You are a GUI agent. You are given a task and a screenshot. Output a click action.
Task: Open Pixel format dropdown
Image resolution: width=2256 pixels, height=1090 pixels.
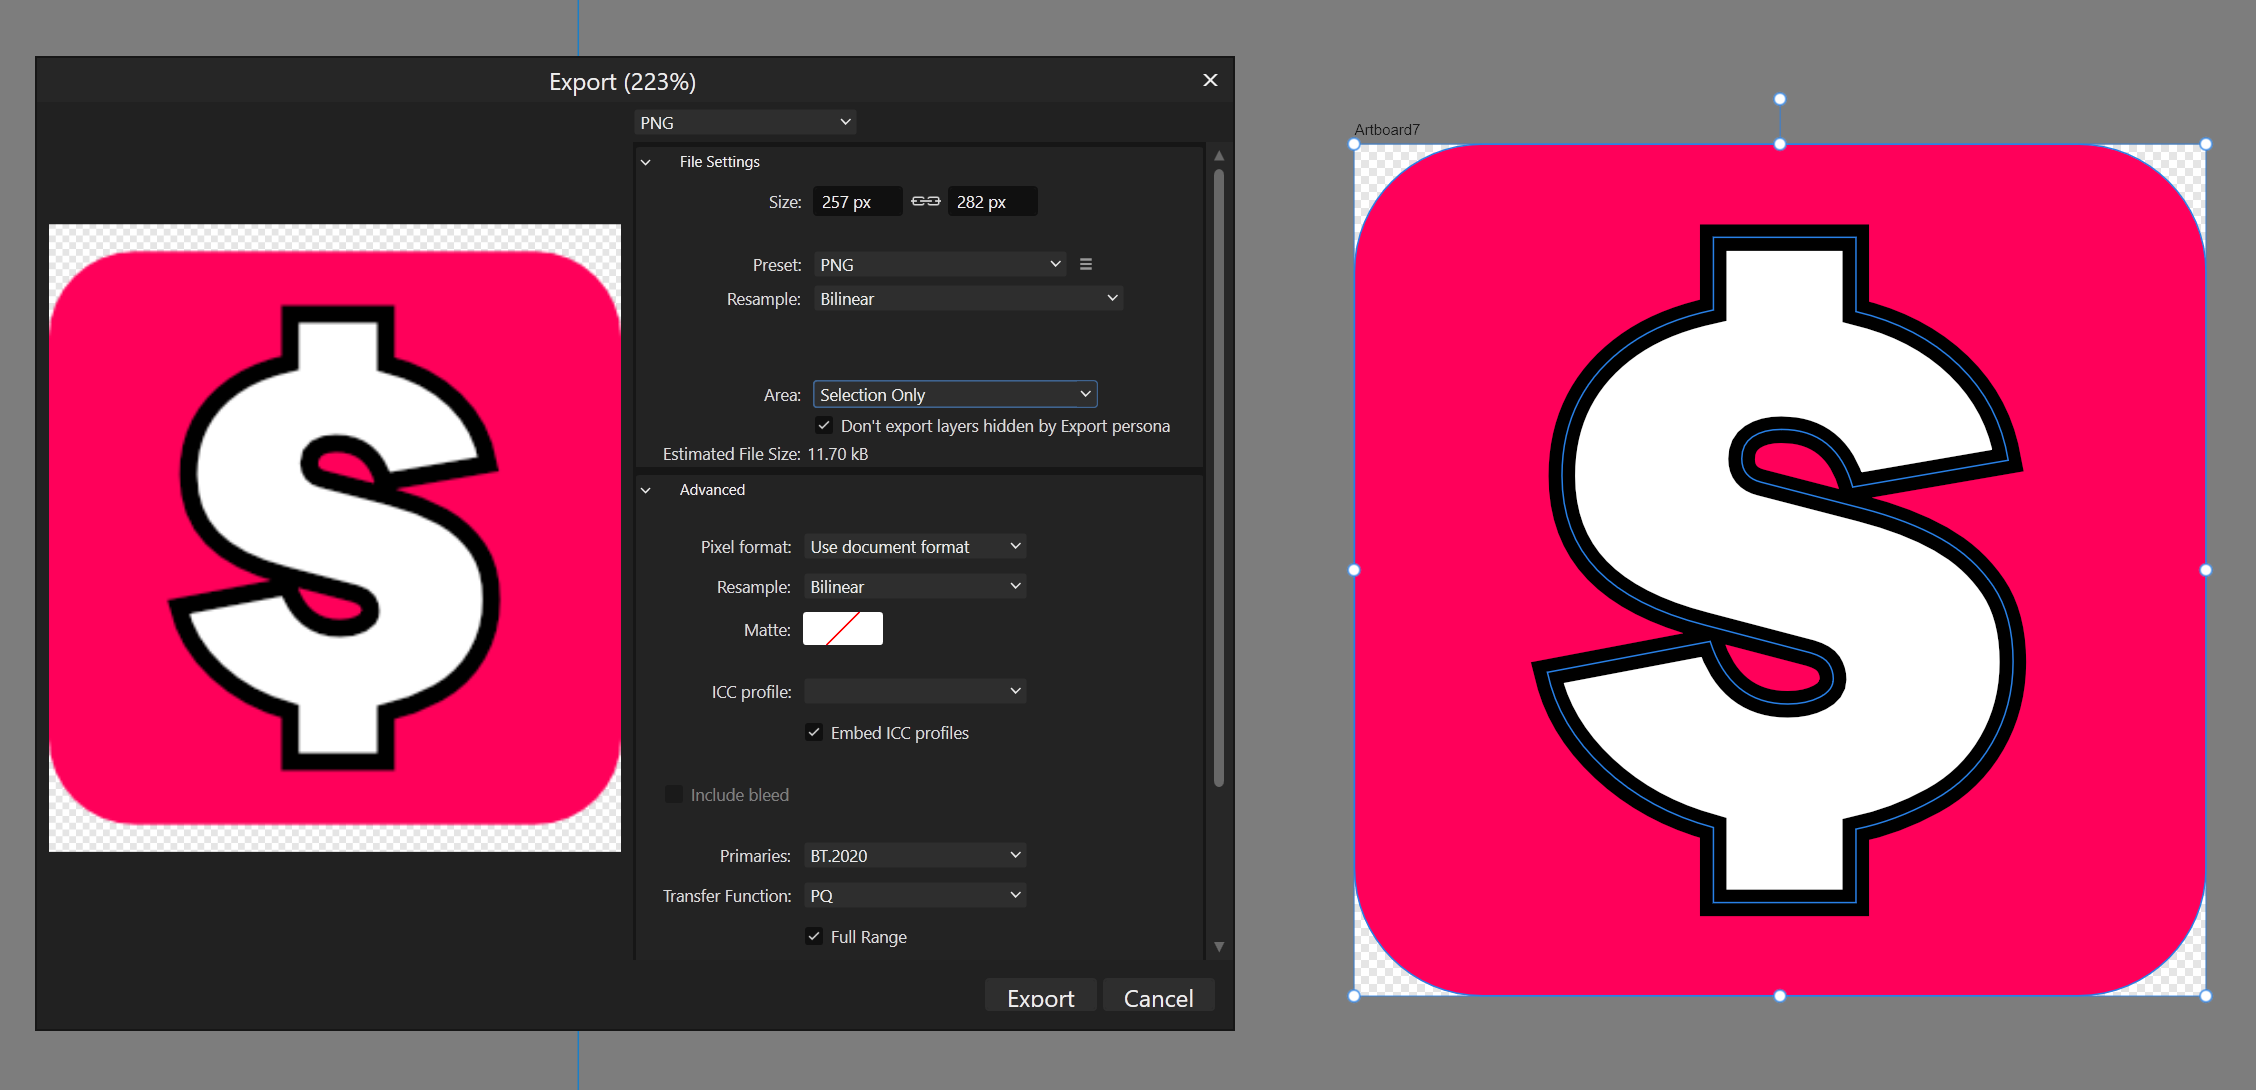pyautogui.click(x=915, y=546)
